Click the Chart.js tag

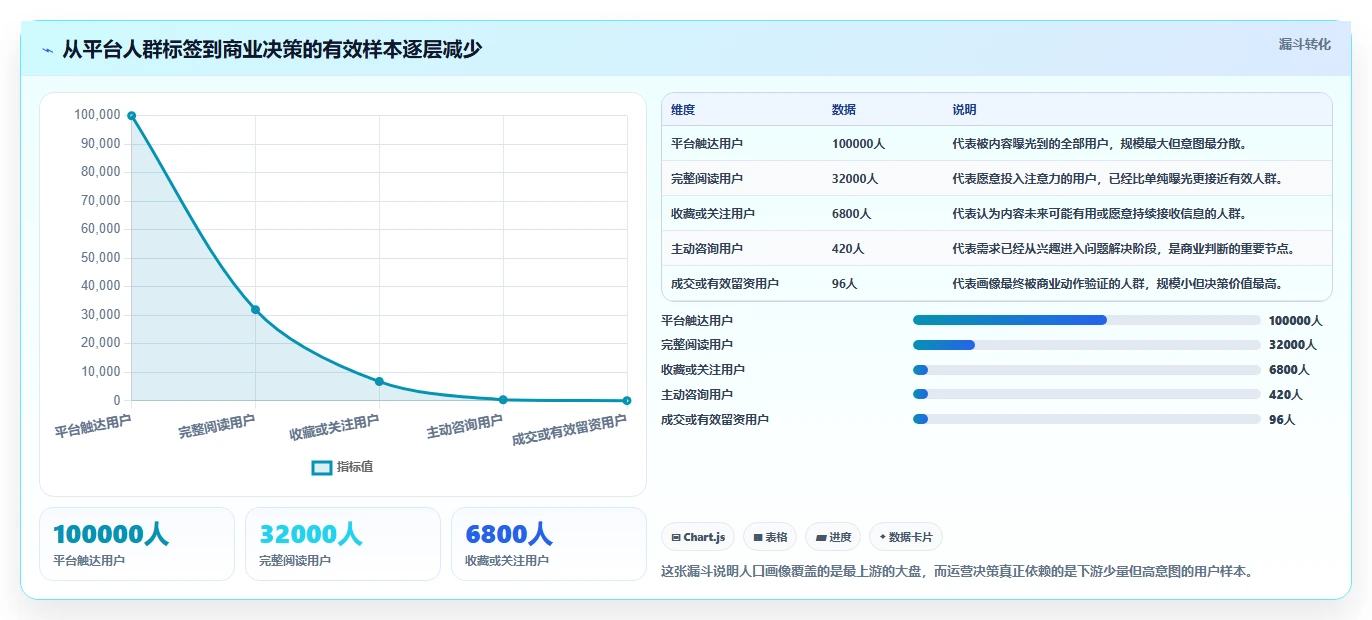(x=698, y=537)
